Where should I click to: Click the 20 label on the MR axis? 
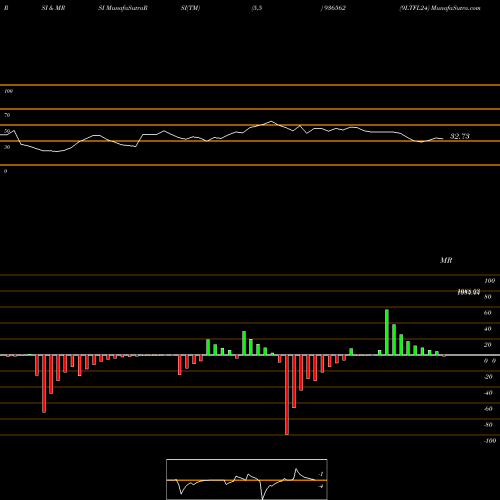tap(487, 345)
